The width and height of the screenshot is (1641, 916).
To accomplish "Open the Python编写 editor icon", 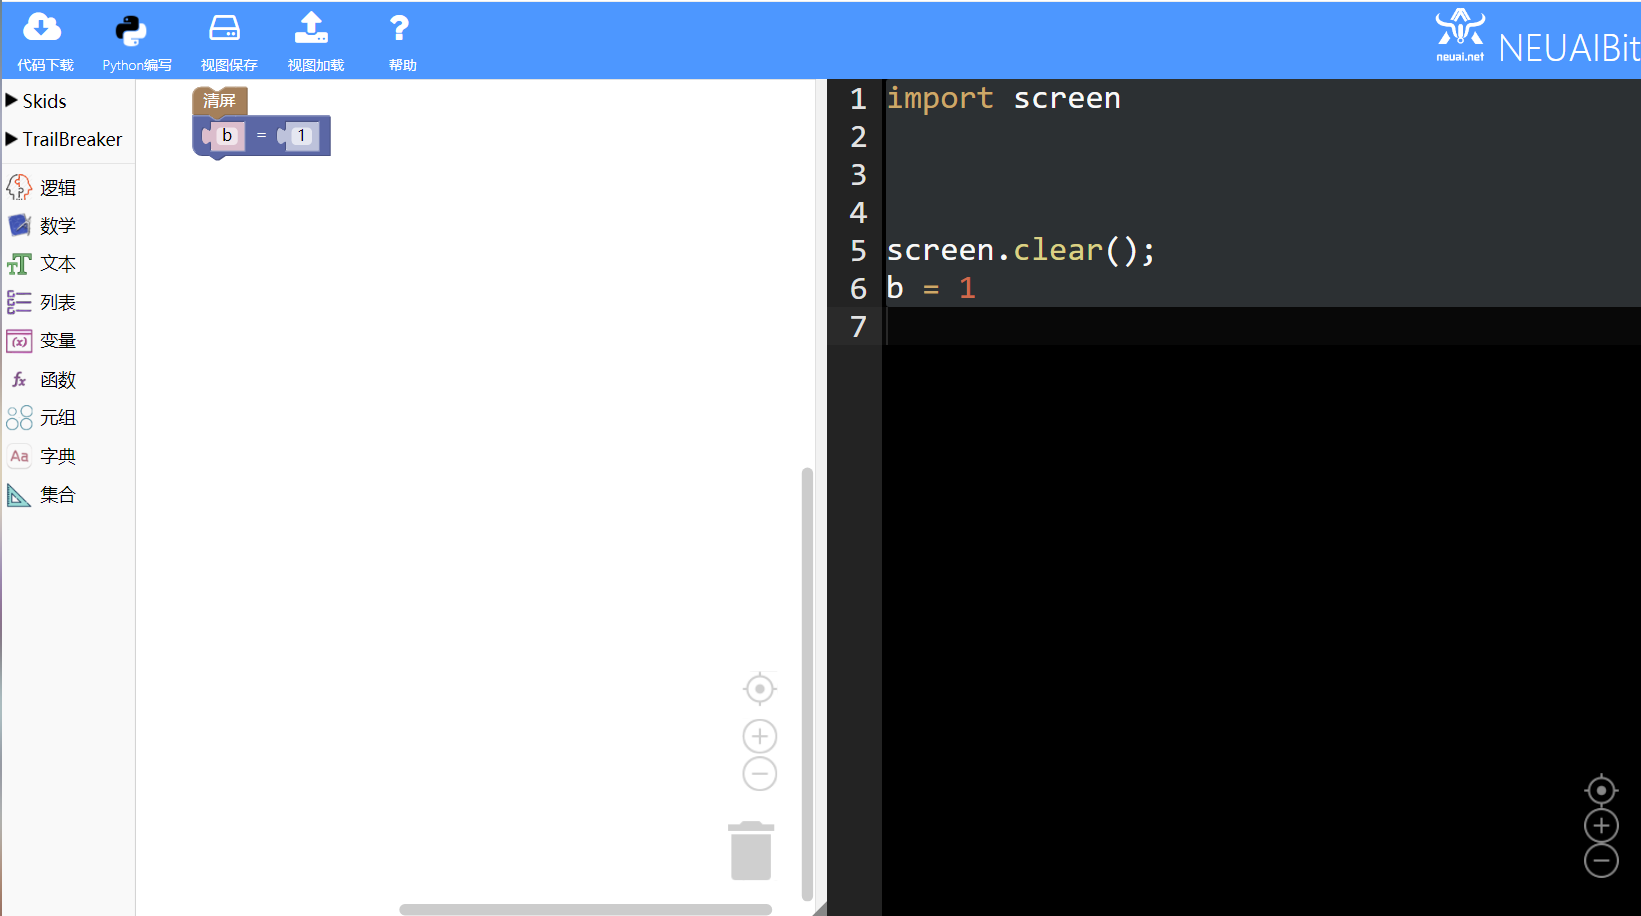I will point(130,30).
